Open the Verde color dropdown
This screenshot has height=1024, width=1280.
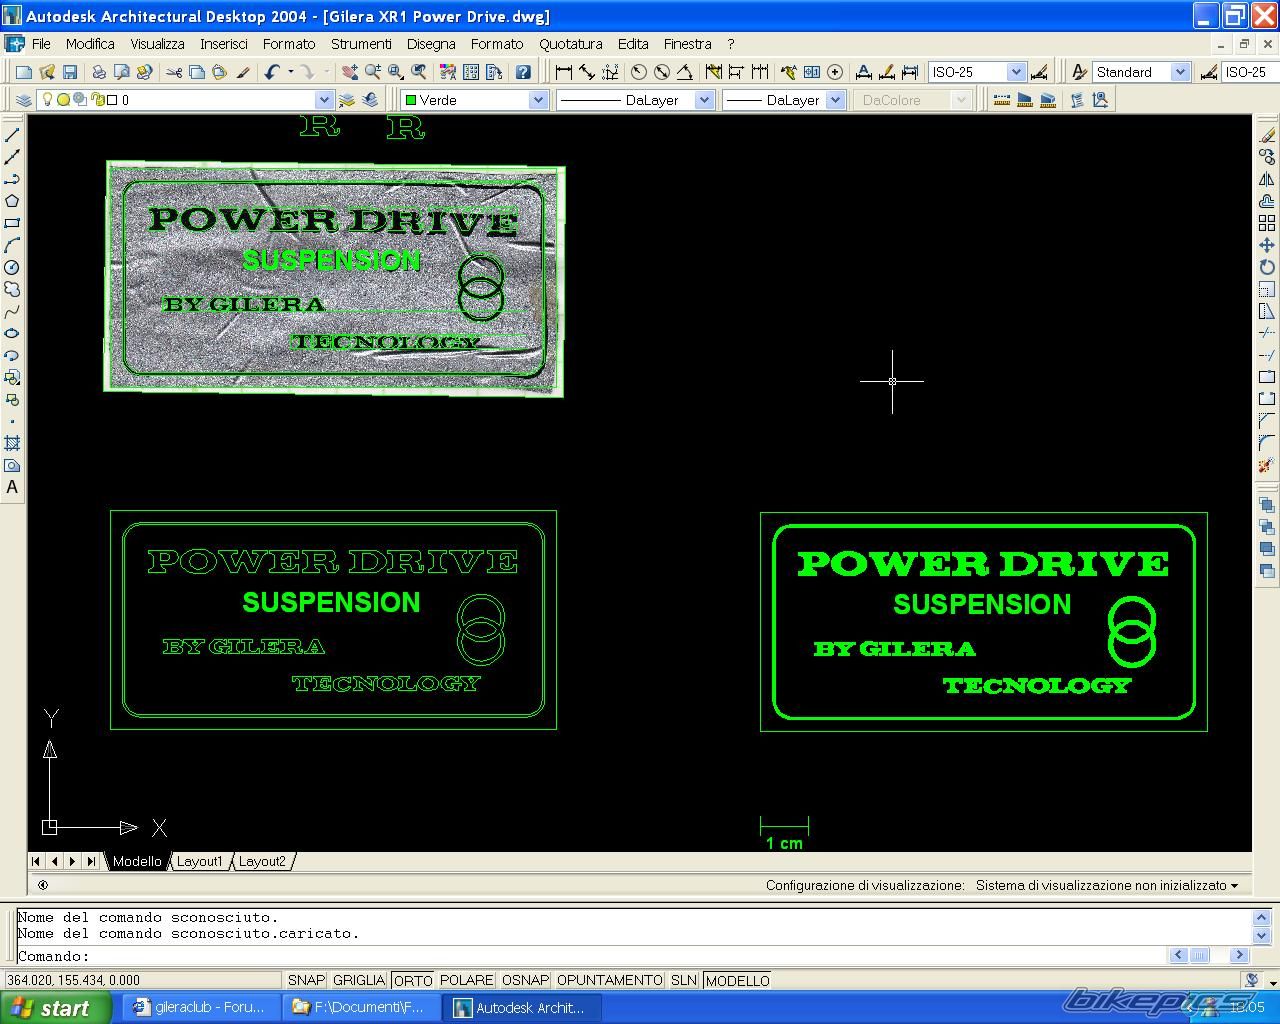click(x=538, y=100)
